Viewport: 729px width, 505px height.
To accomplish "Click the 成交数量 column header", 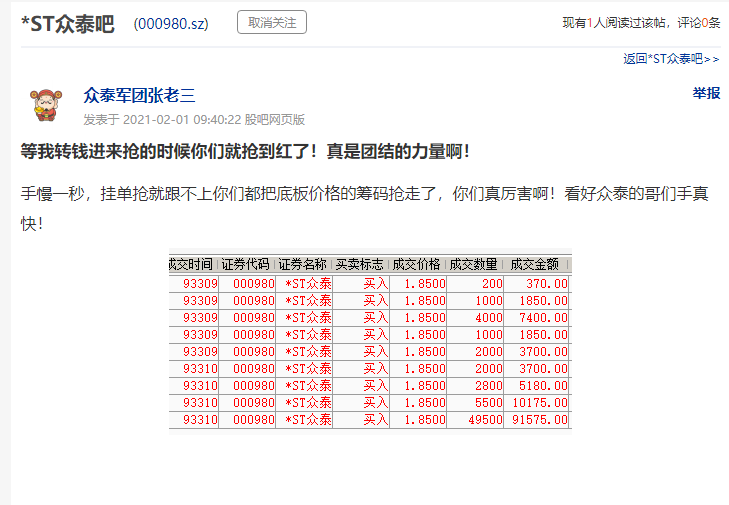I will (473, 264).
